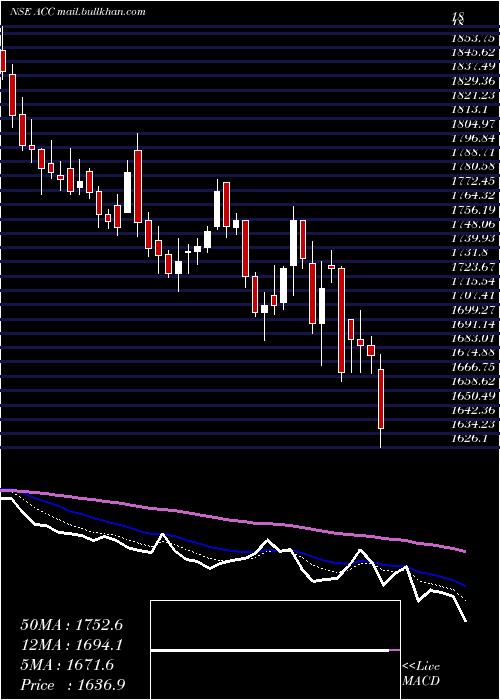Click the 1813.1 price level label
This screenshot has height=700, width=500.
470,109
